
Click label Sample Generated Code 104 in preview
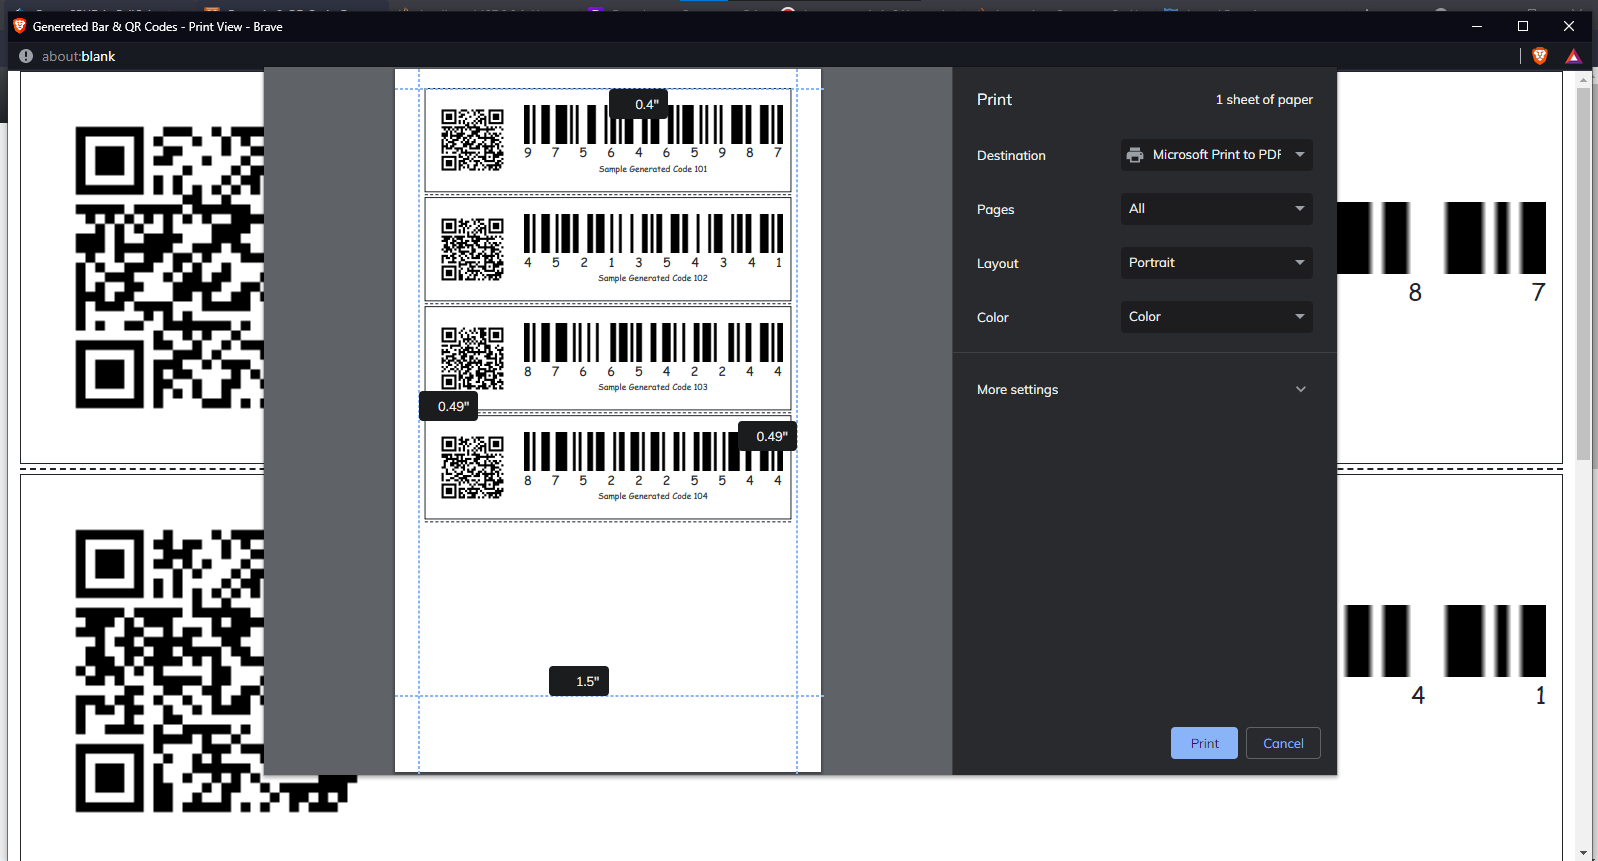click(653, 496)
